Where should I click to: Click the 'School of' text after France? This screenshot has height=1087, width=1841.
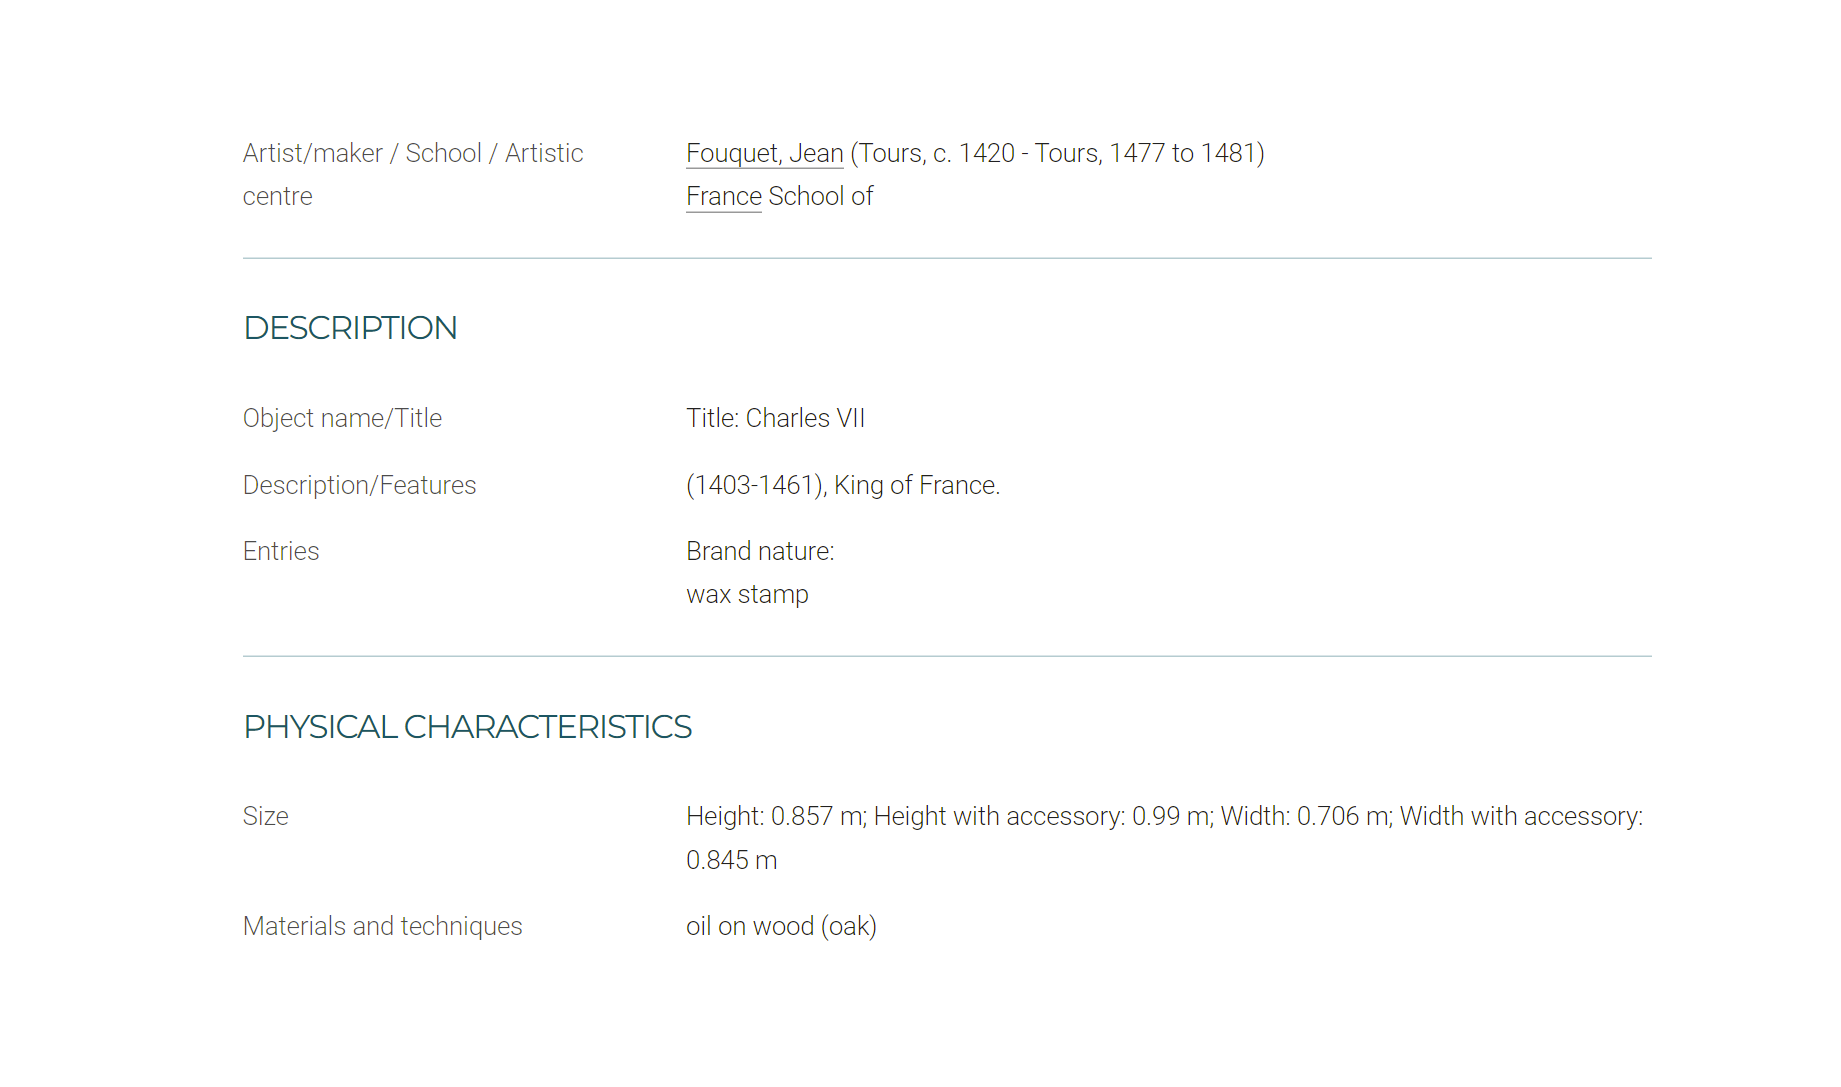(821, 196)
